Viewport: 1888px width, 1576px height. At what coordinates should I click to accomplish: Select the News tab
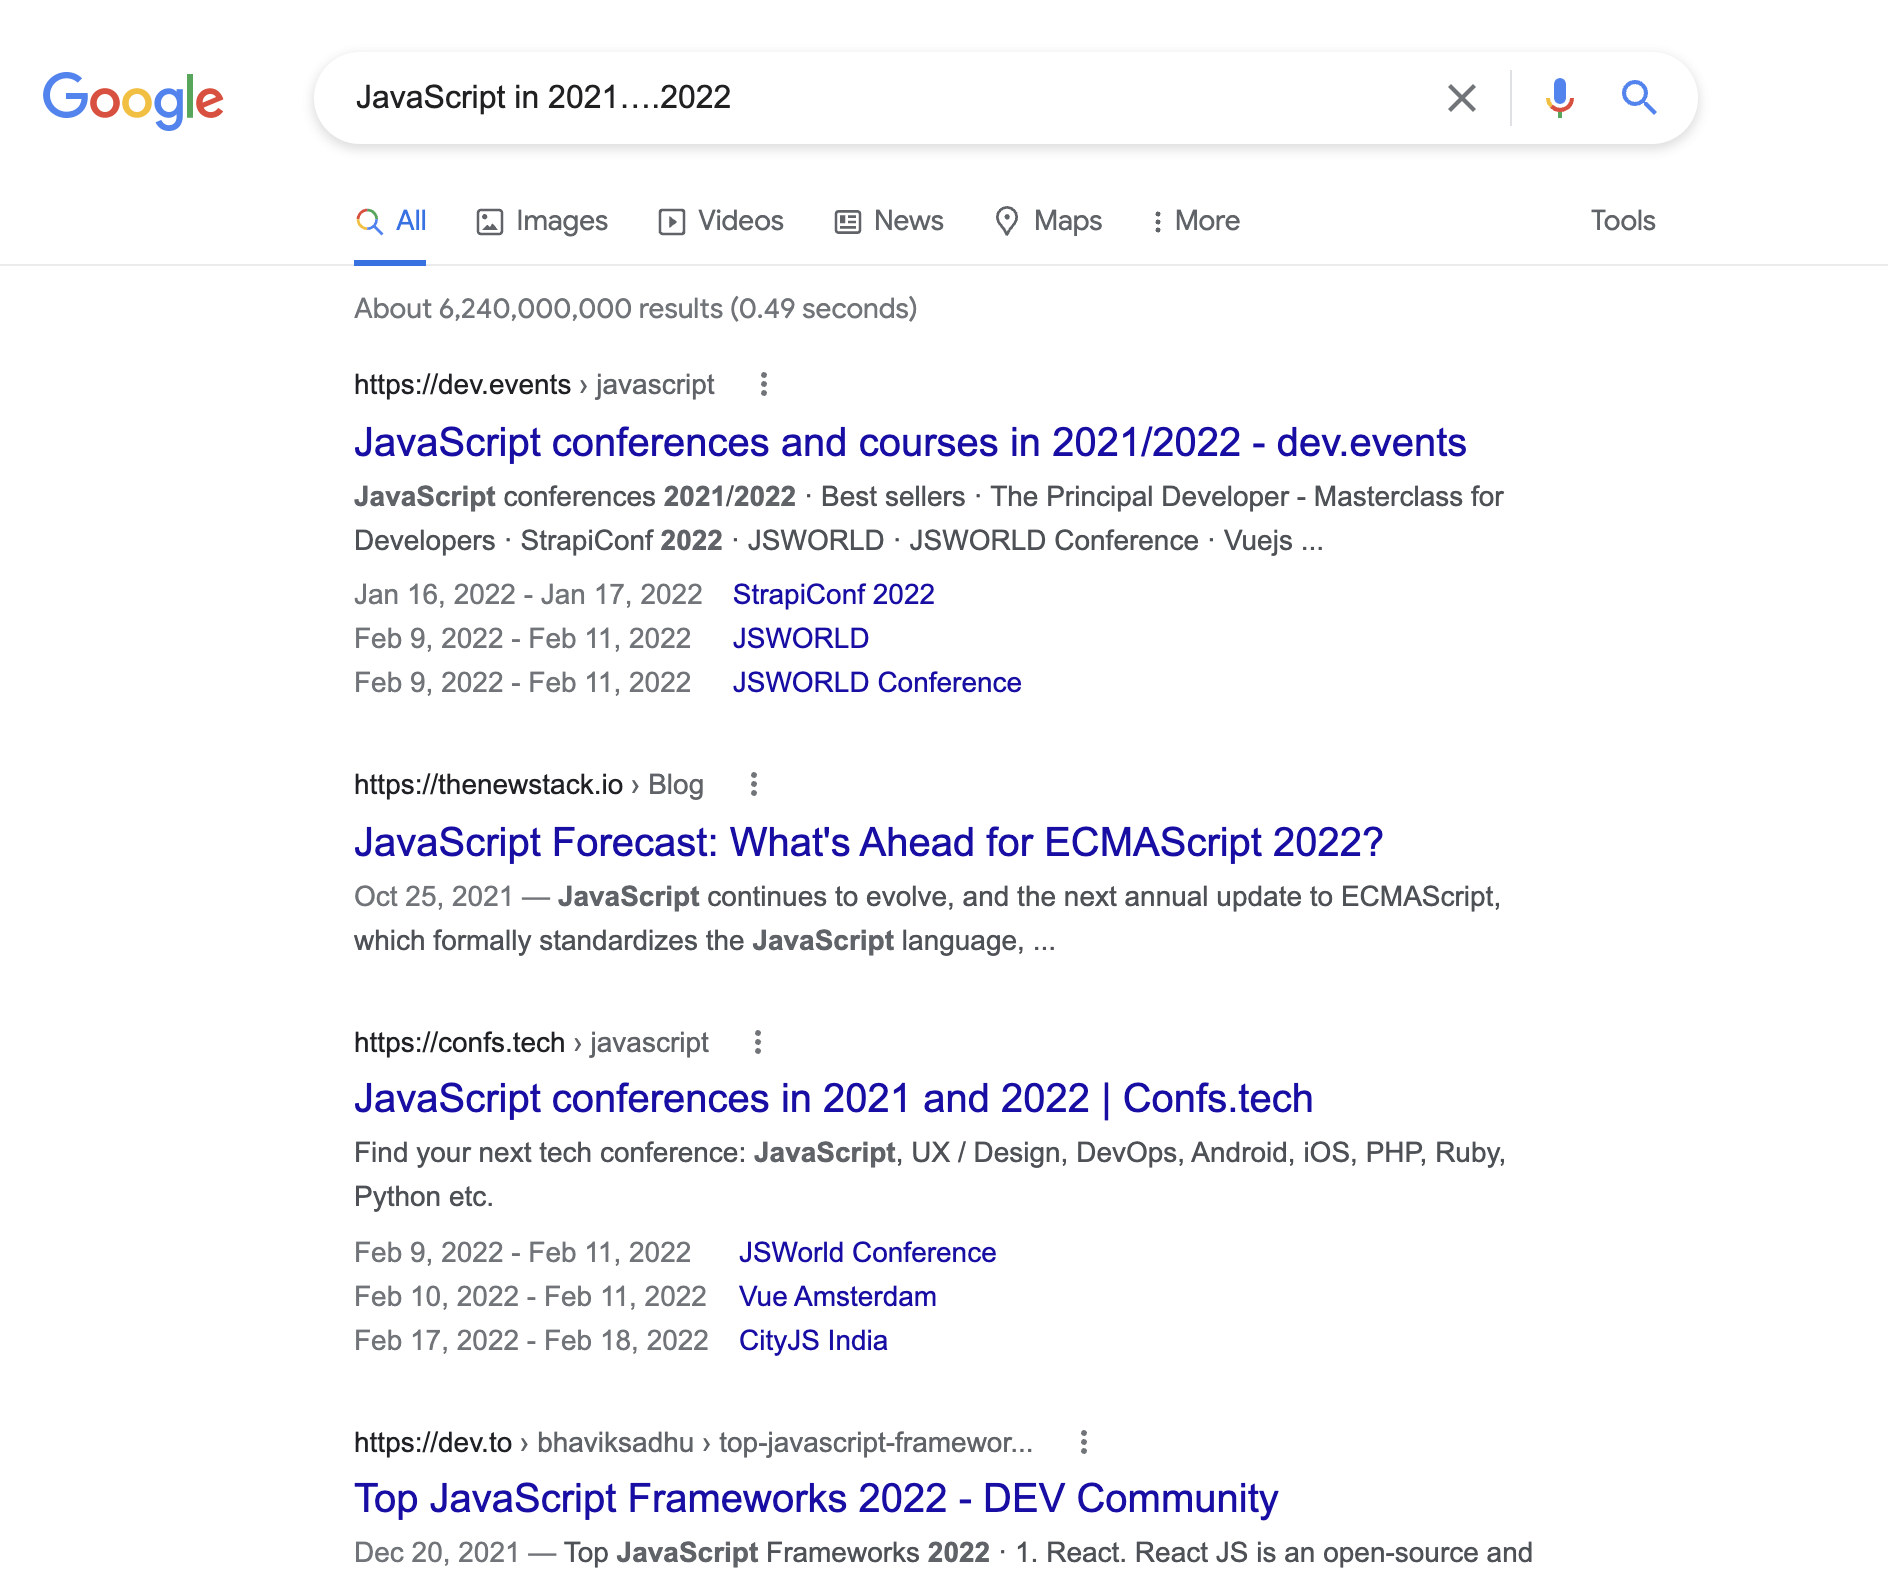tap(889, 221)
